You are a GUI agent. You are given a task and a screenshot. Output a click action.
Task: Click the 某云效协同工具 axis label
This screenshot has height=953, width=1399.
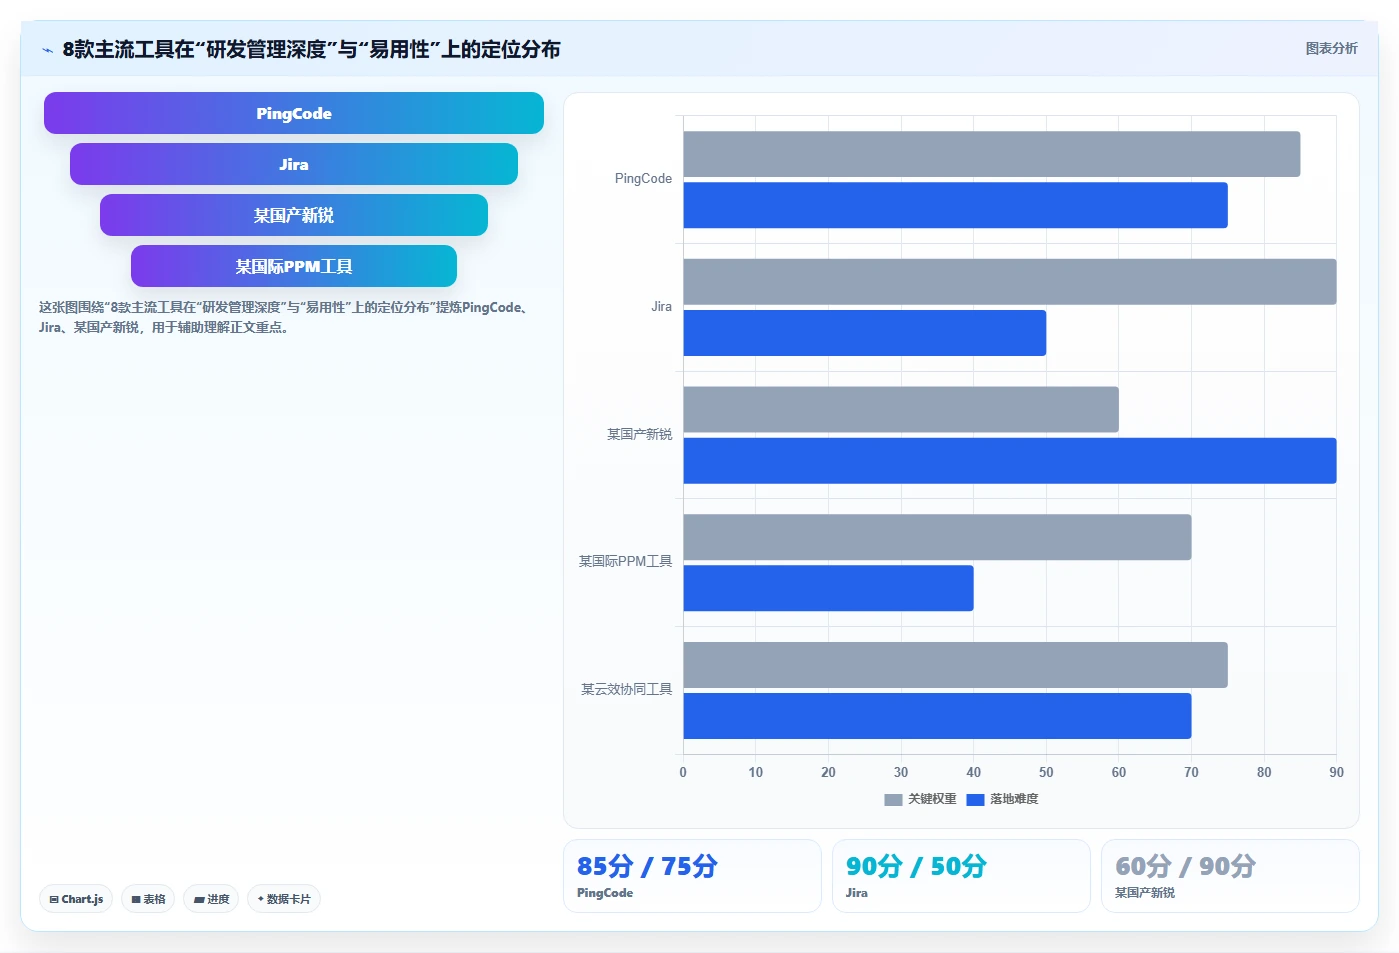[x=626, y=689]
